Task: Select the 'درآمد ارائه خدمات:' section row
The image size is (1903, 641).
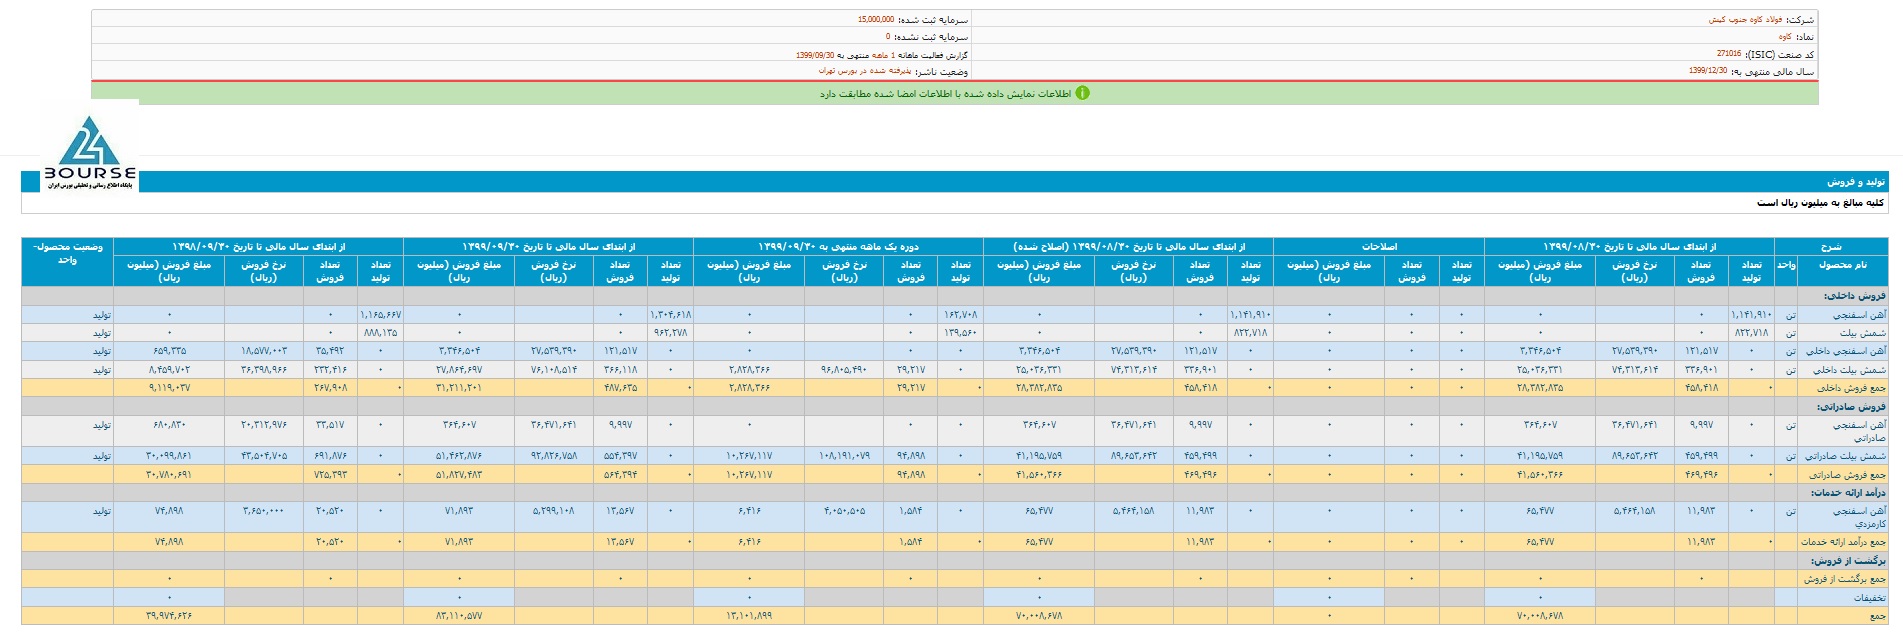Action: tap(955, 493)
